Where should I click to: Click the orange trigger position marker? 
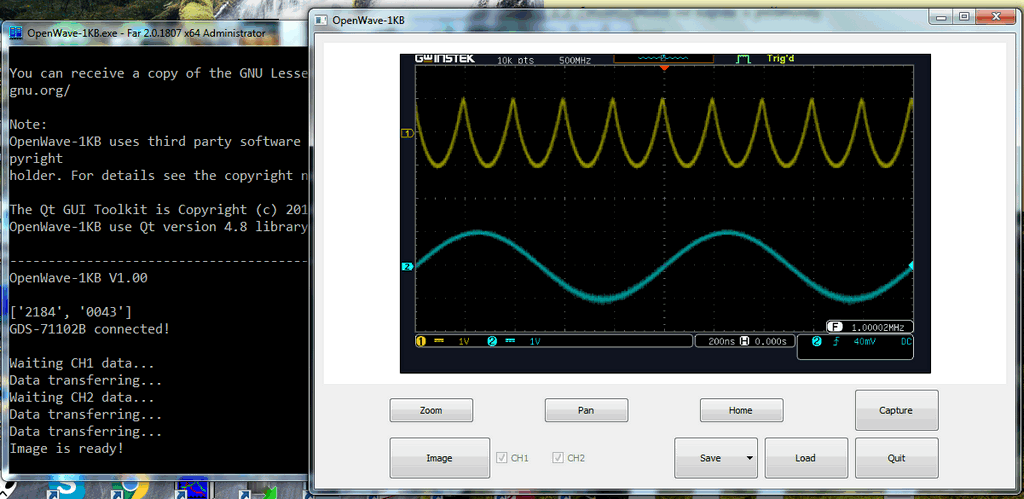click(x=663, y=68)
